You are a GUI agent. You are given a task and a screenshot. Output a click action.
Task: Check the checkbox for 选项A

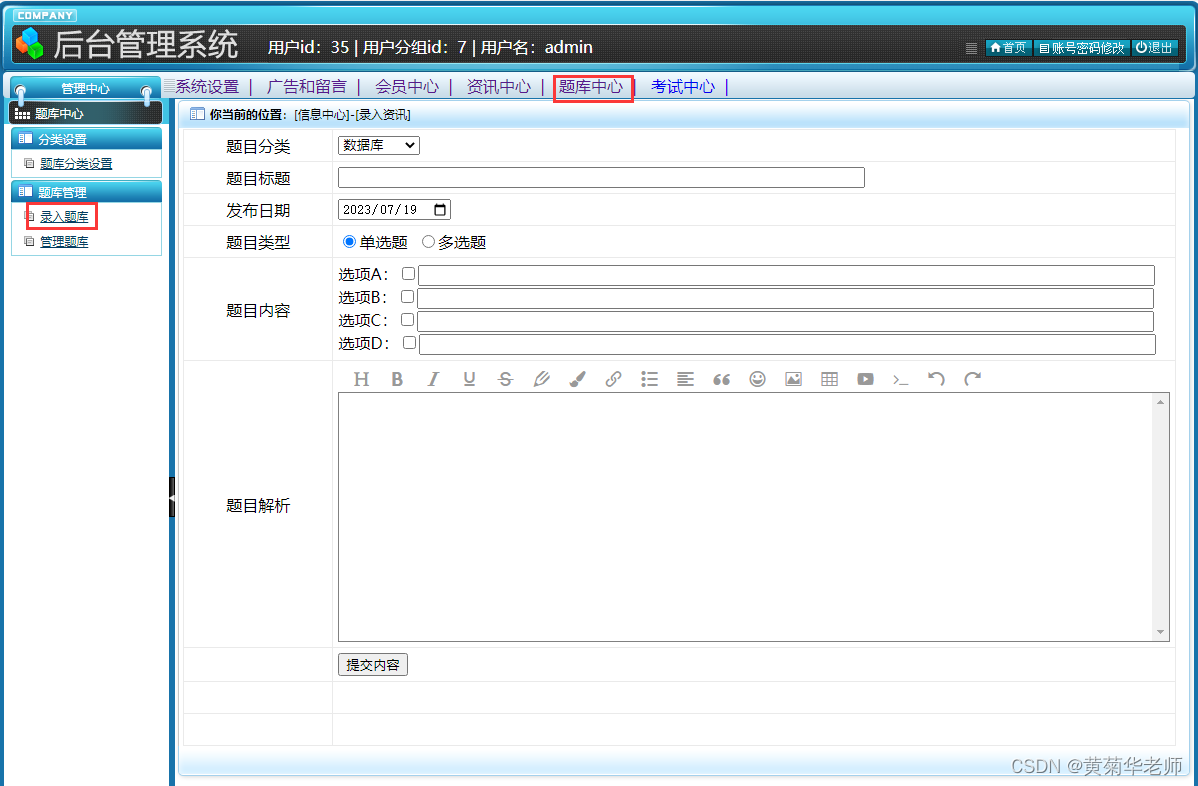408,273
